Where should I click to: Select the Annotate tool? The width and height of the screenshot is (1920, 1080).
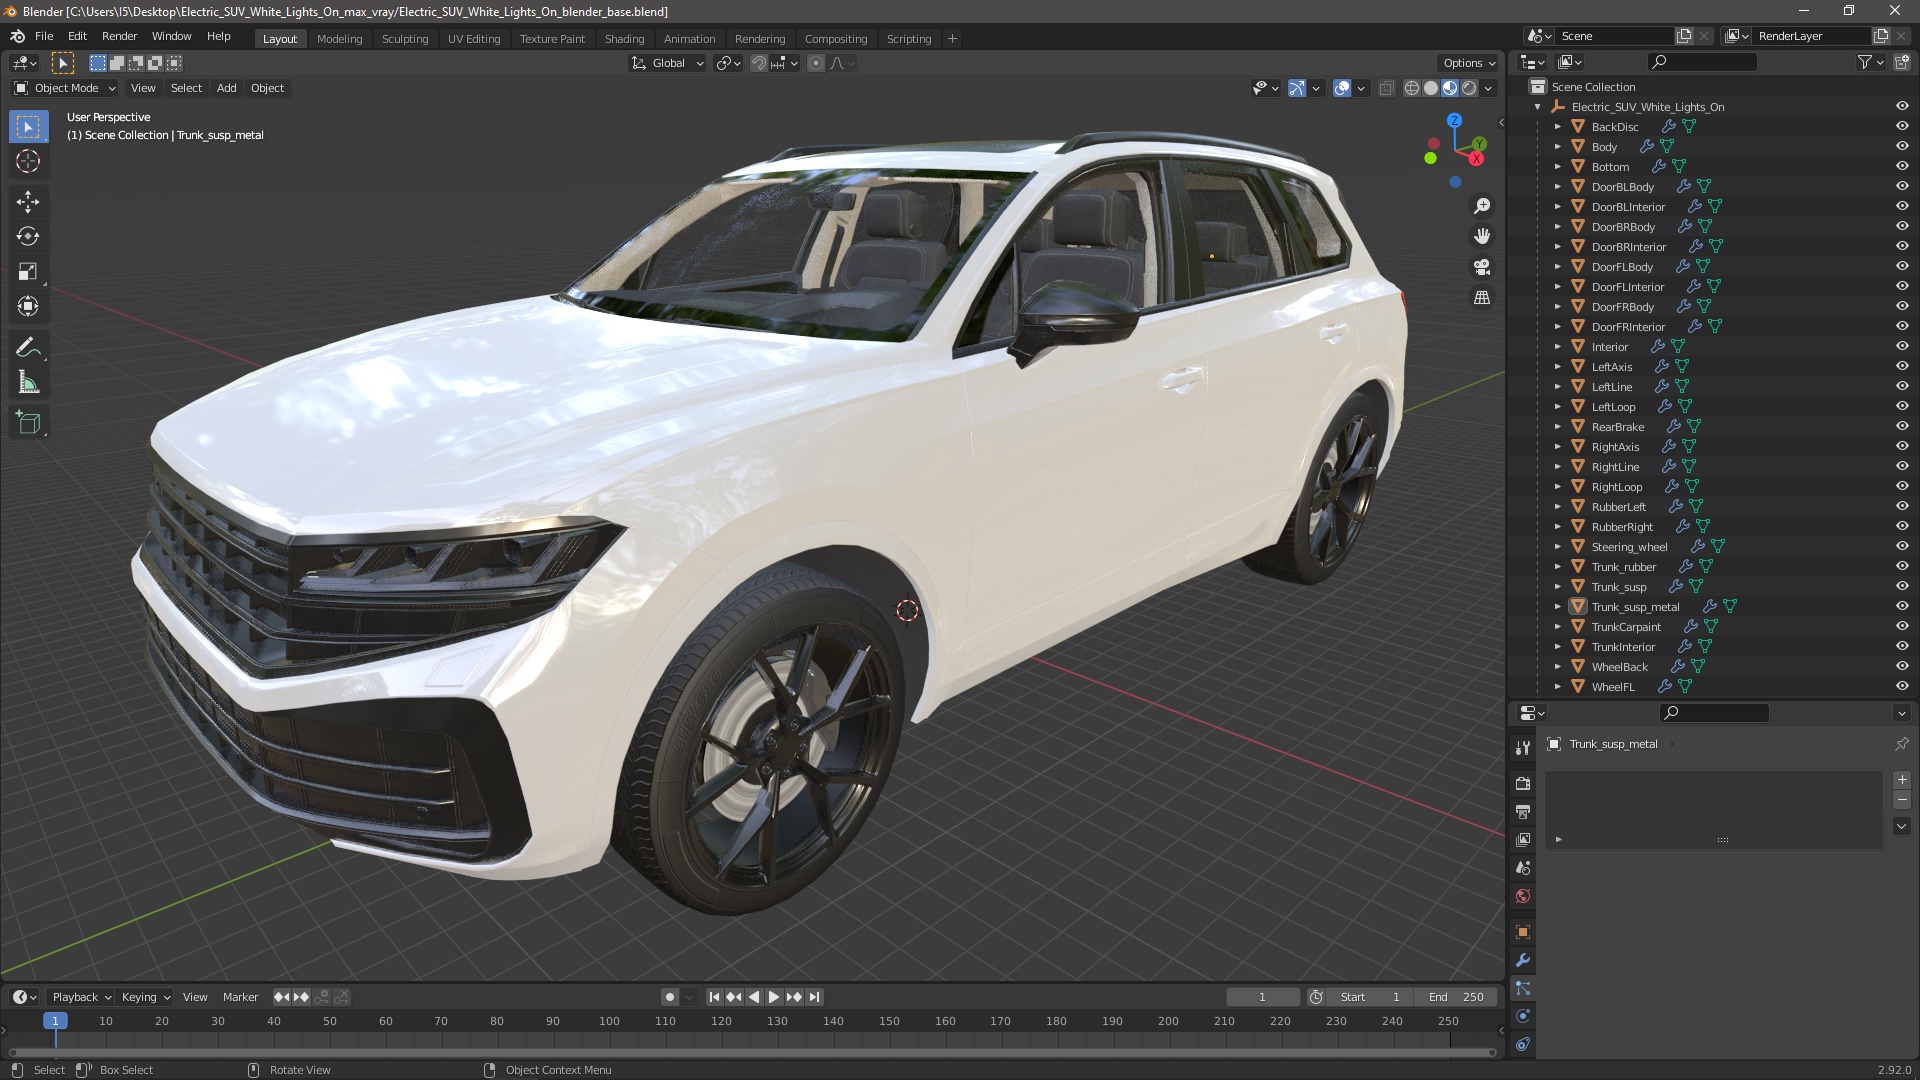pyautogui.click(x=28, y=348)
